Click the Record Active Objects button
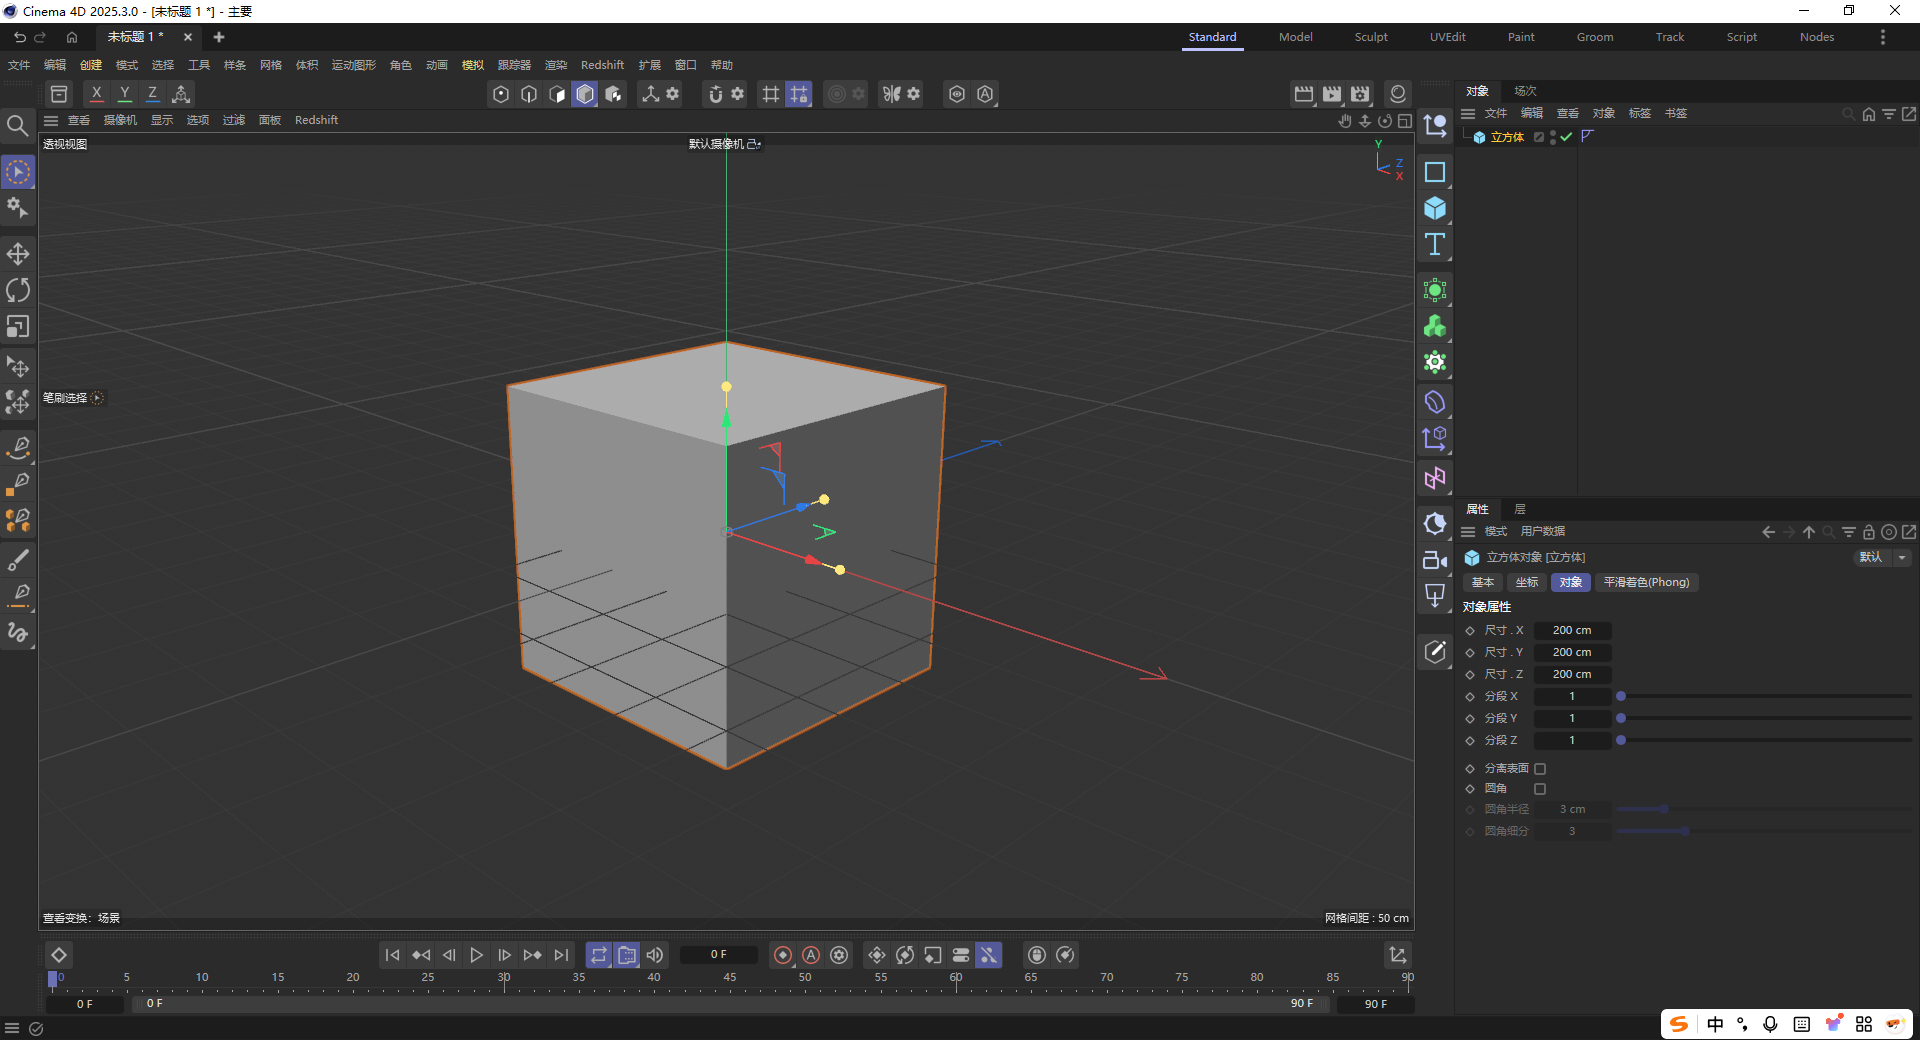1920x1040 pixels. 783,955
